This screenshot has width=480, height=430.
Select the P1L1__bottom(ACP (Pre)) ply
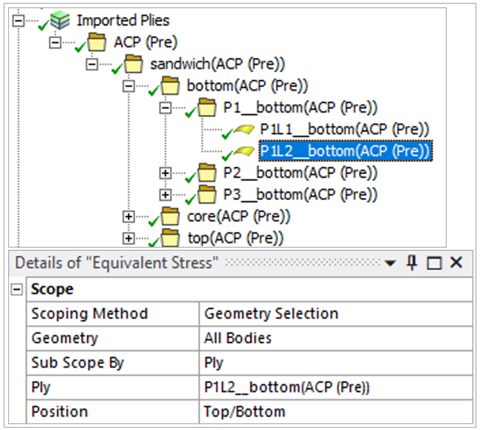coord(344,129)
